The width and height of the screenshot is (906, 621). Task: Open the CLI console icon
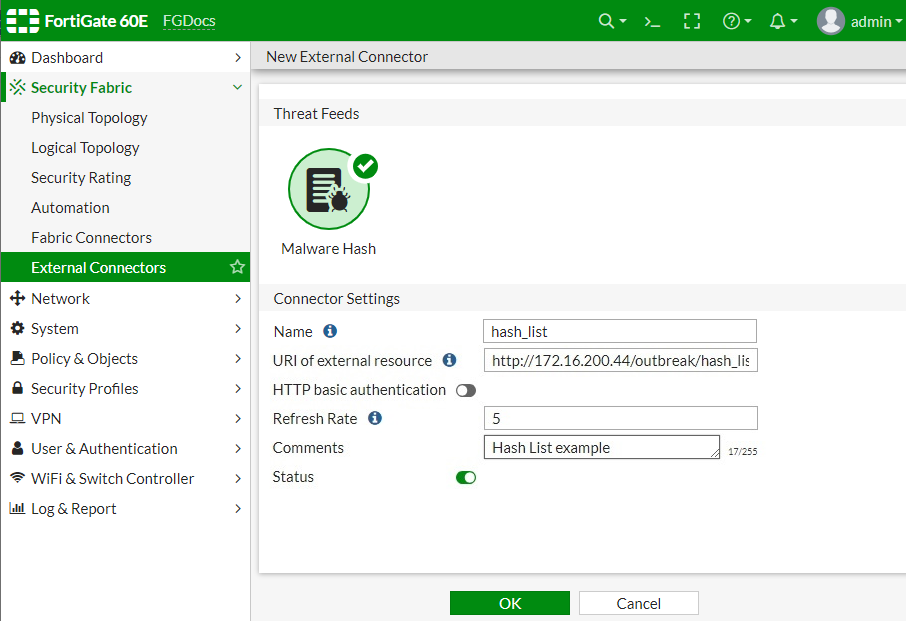tap(652, 22)
